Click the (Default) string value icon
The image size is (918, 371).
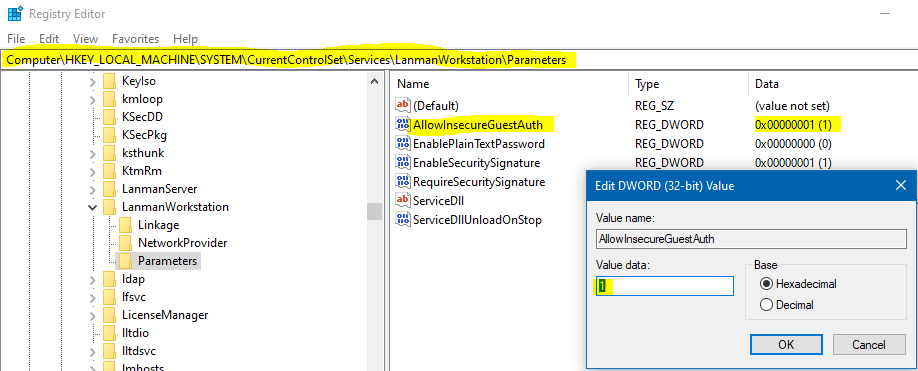coord(403,105)
